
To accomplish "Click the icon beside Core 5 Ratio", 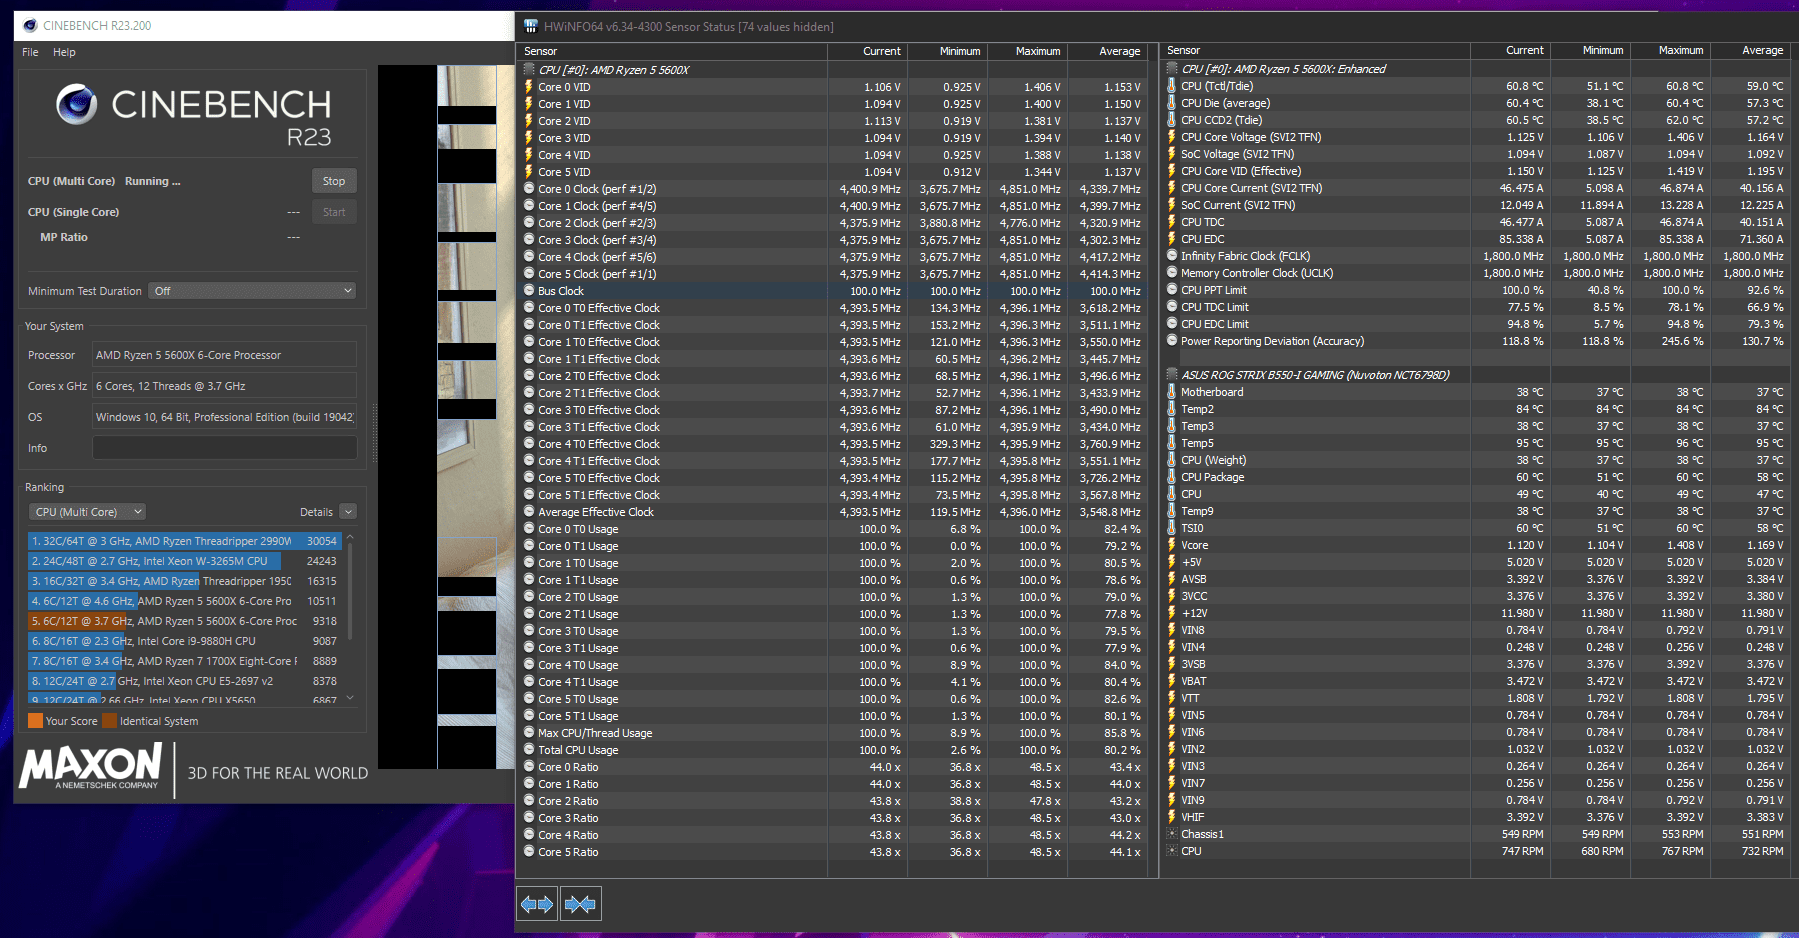I will point(529,852).
